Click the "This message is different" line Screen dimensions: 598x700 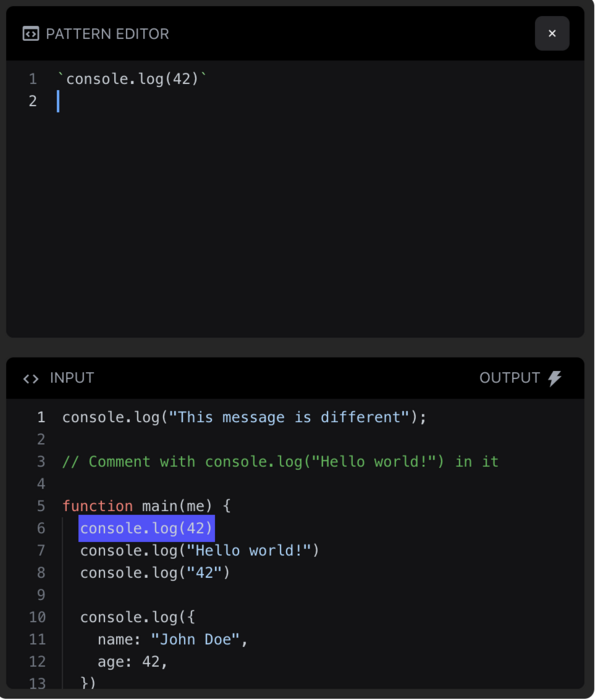244,417
